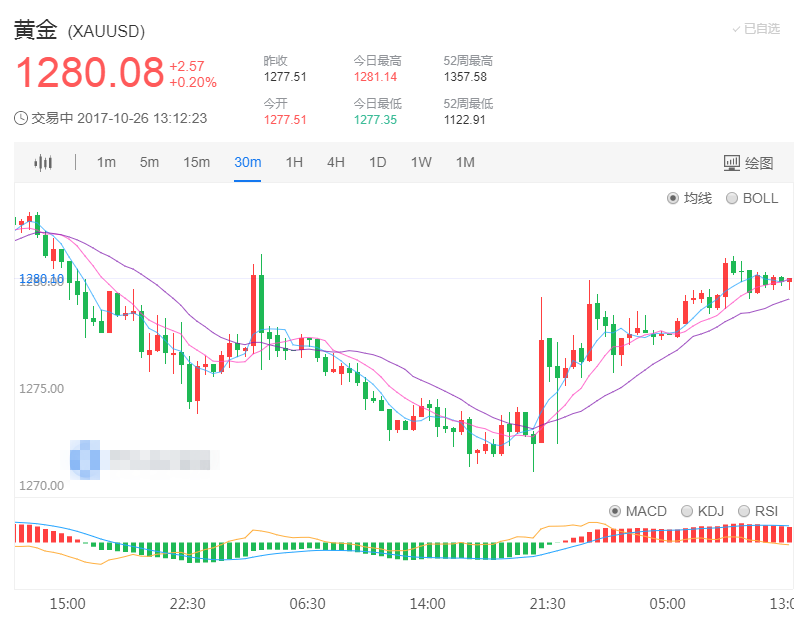
Task: Open the 1W weekly chart
Action: (420, 162)
